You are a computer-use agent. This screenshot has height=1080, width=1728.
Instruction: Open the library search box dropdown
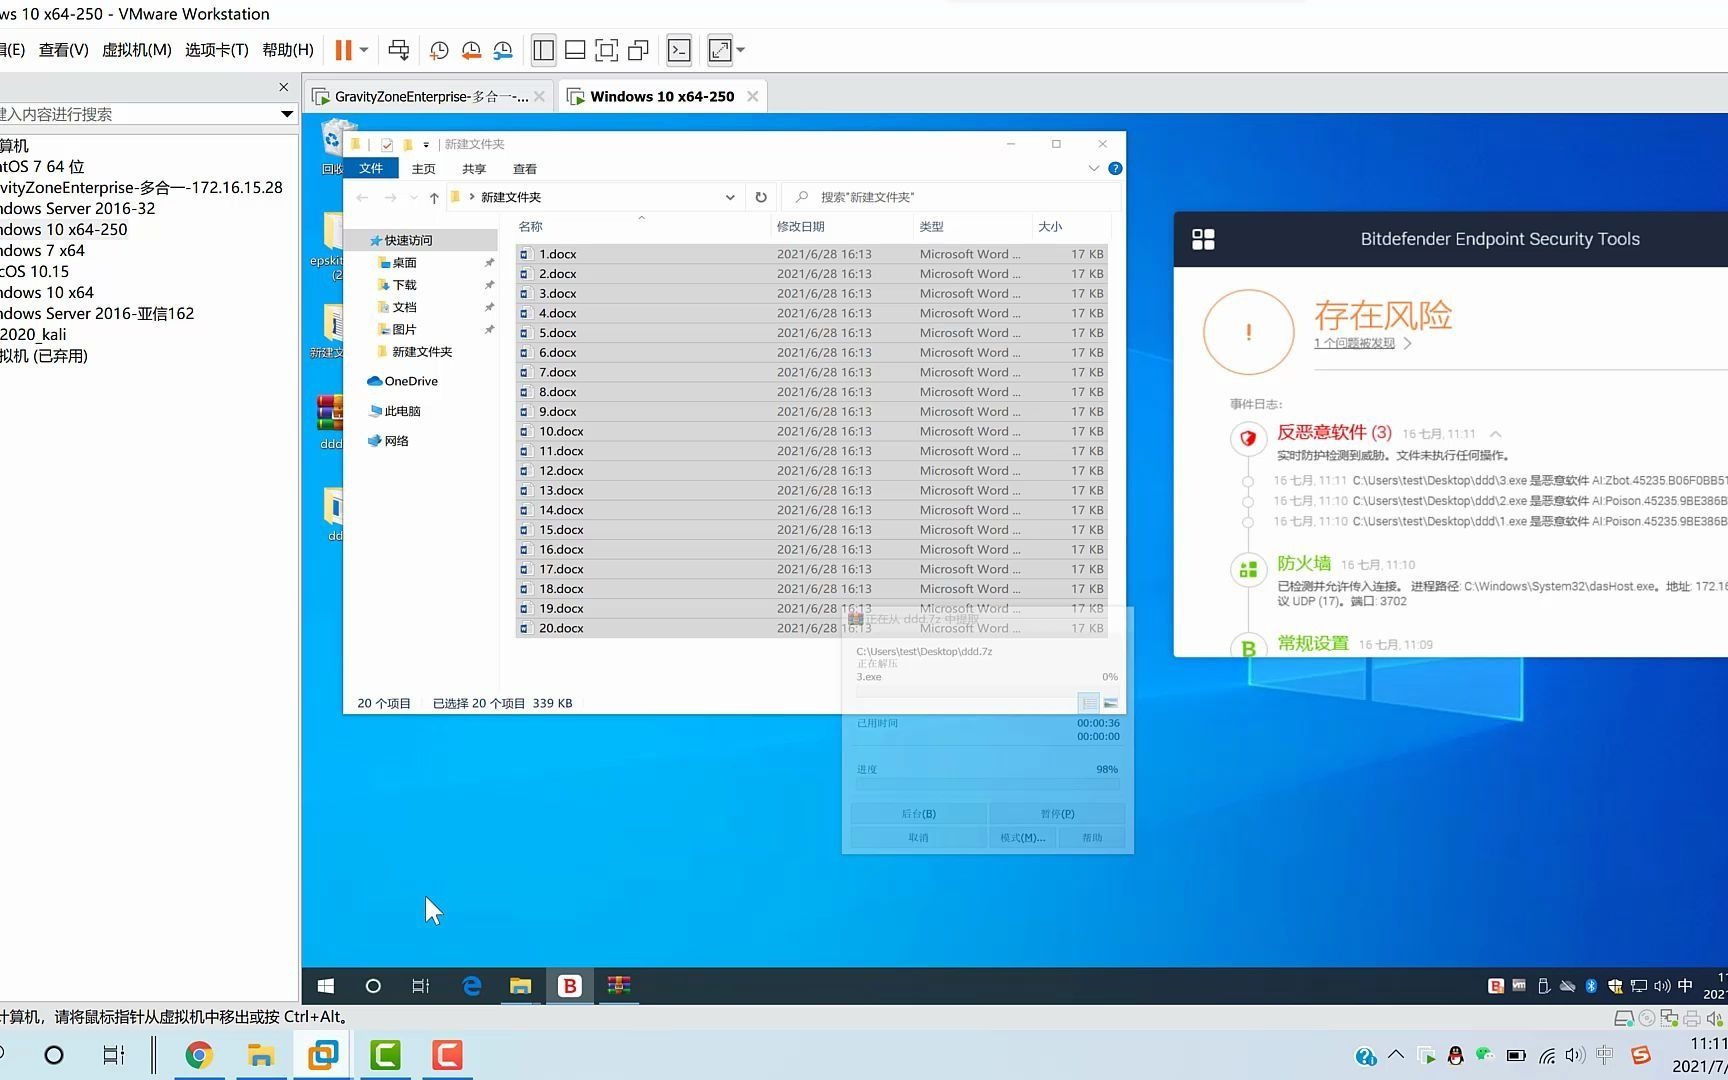pos(287,114)
